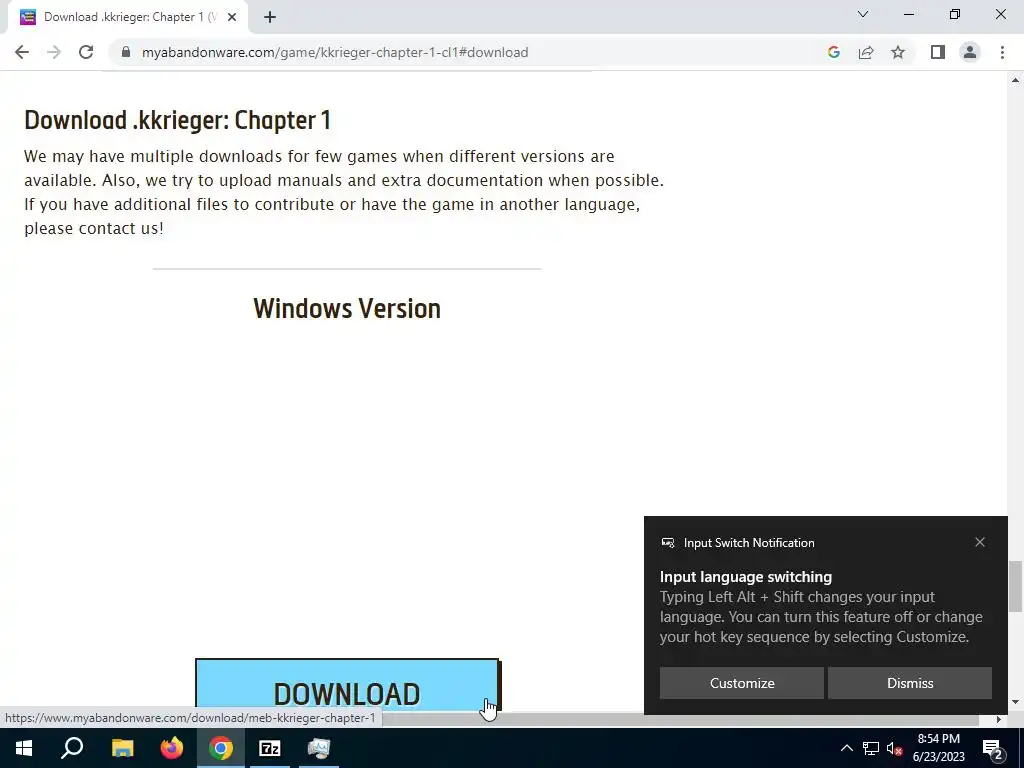Click the scroll up arrow of the page

click(1015, 80)
